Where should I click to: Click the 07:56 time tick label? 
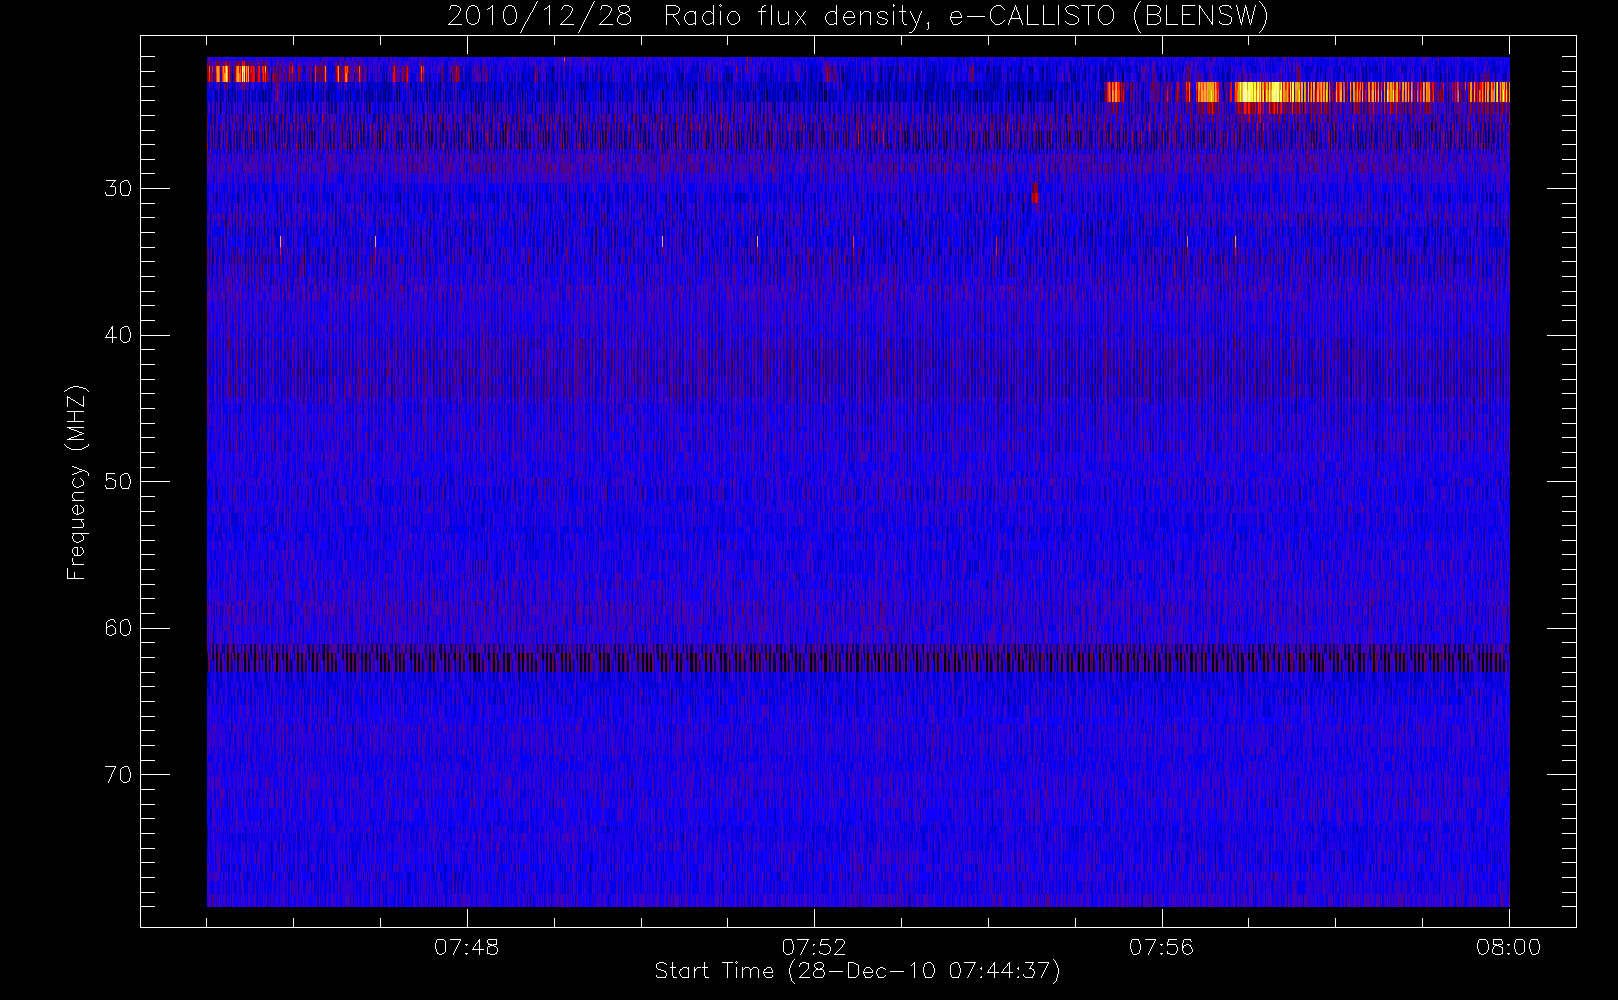(x=1161, y=947)
